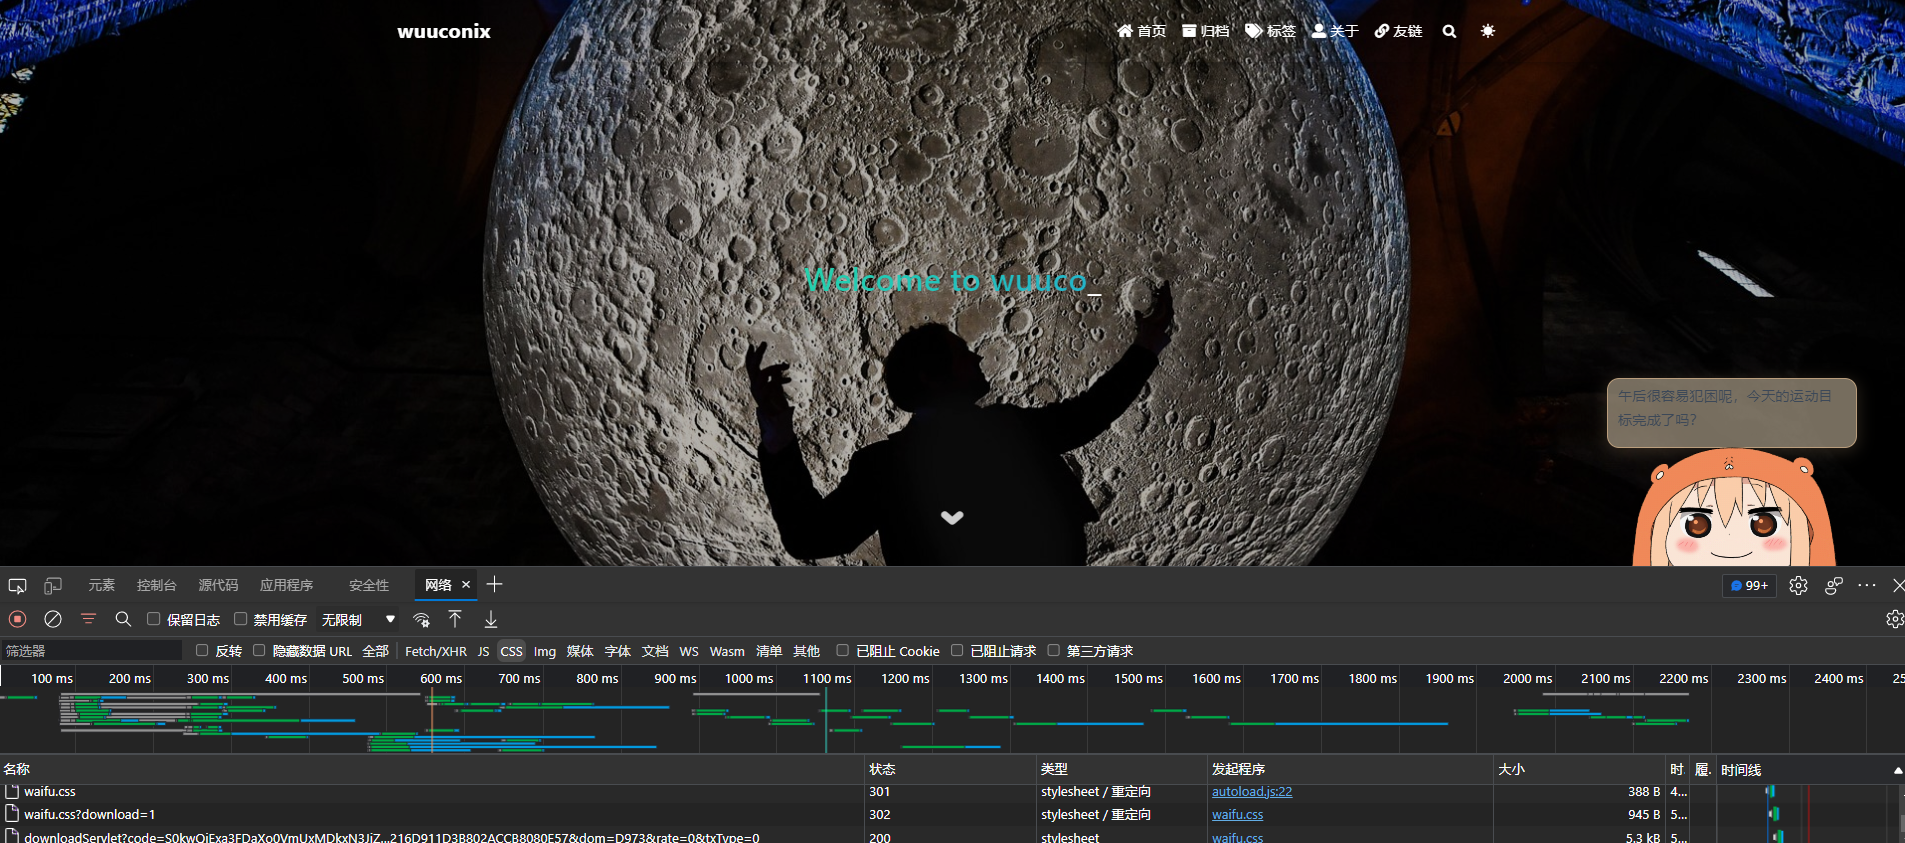Open 关于 in the website nav
Viewport: 1905px width, 843px height.
[x=1335, y=31]
